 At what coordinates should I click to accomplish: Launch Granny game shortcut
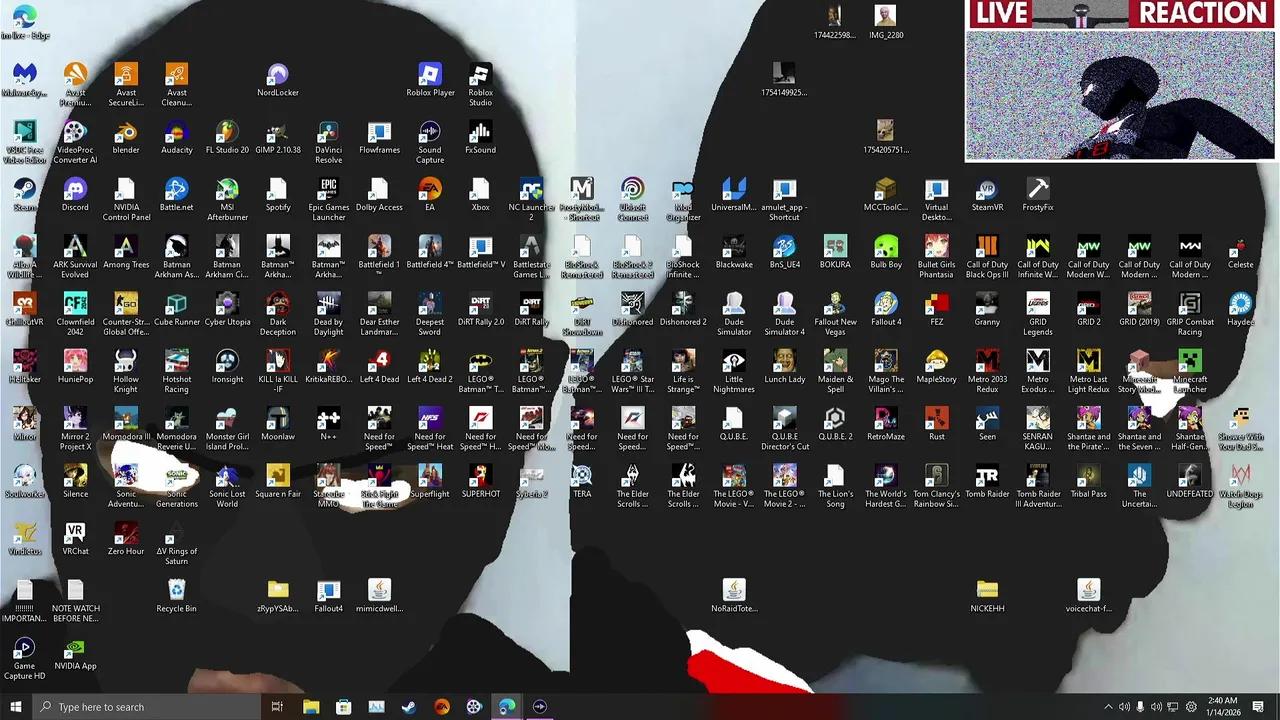click(x=987, y=310)
